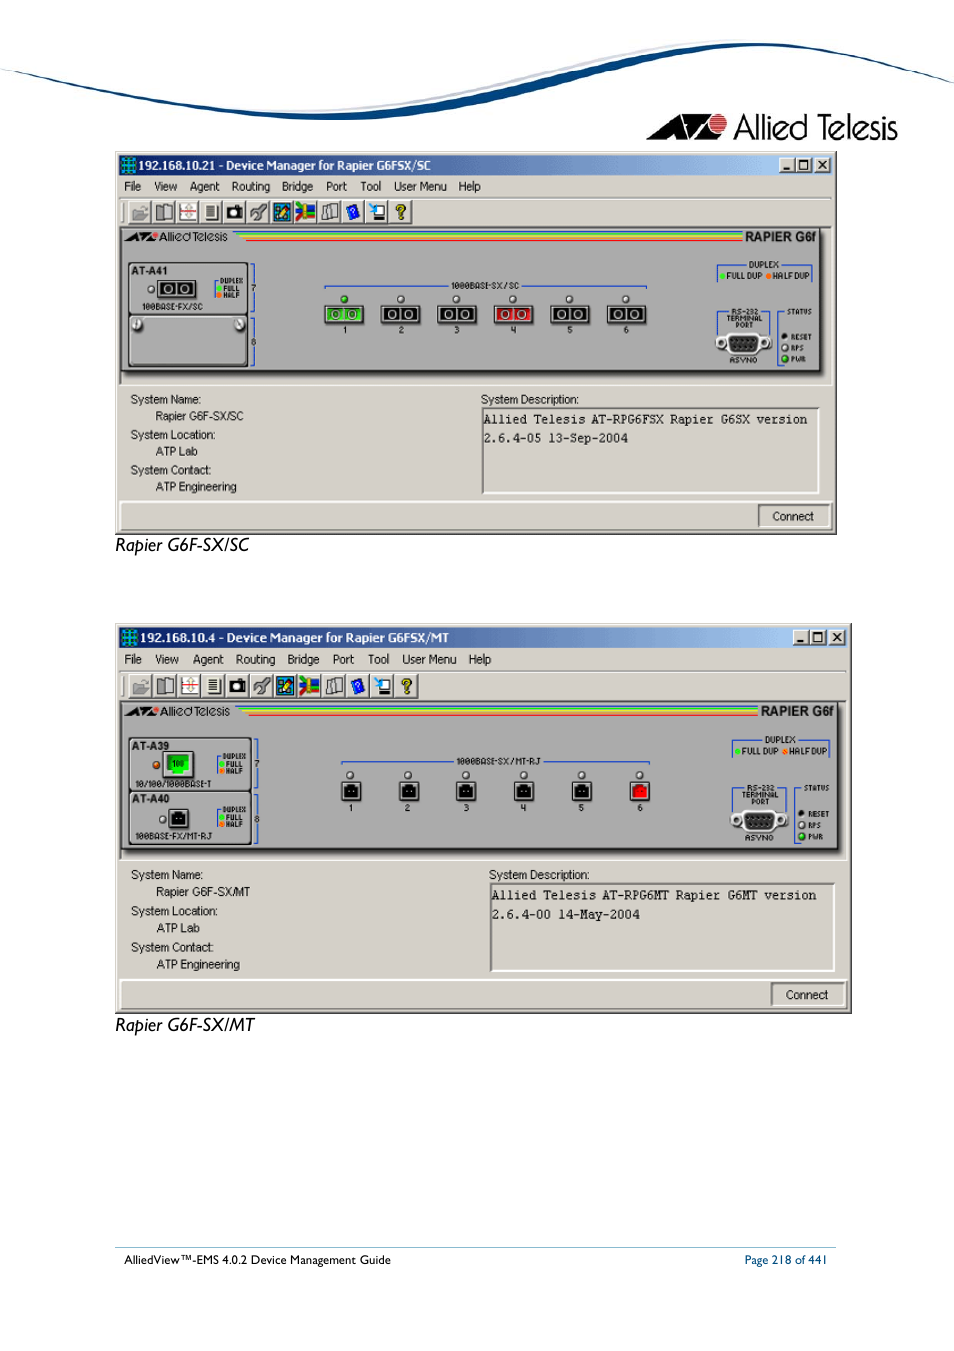This screenshot has width=954, height=1351.
Task: Open Agent menu in G6FSX/MT window
Action: [x=208, y=659]
